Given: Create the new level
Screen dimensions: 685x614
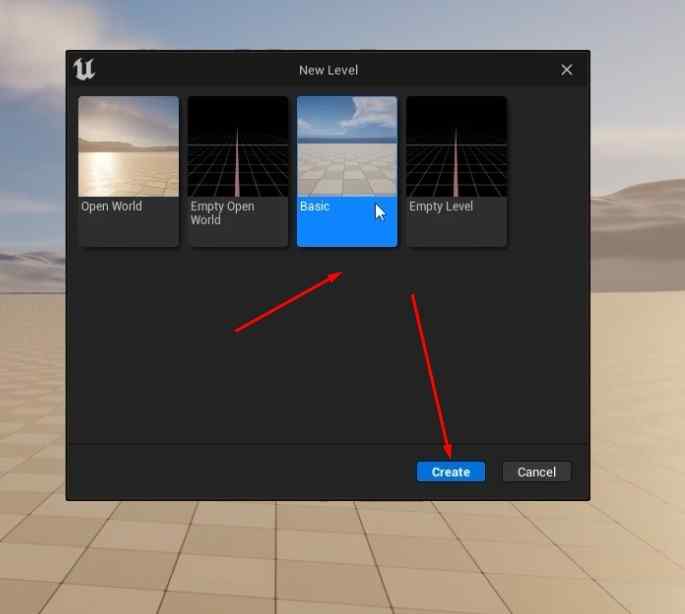Looking at the screenshot, I should coord(451,472).
